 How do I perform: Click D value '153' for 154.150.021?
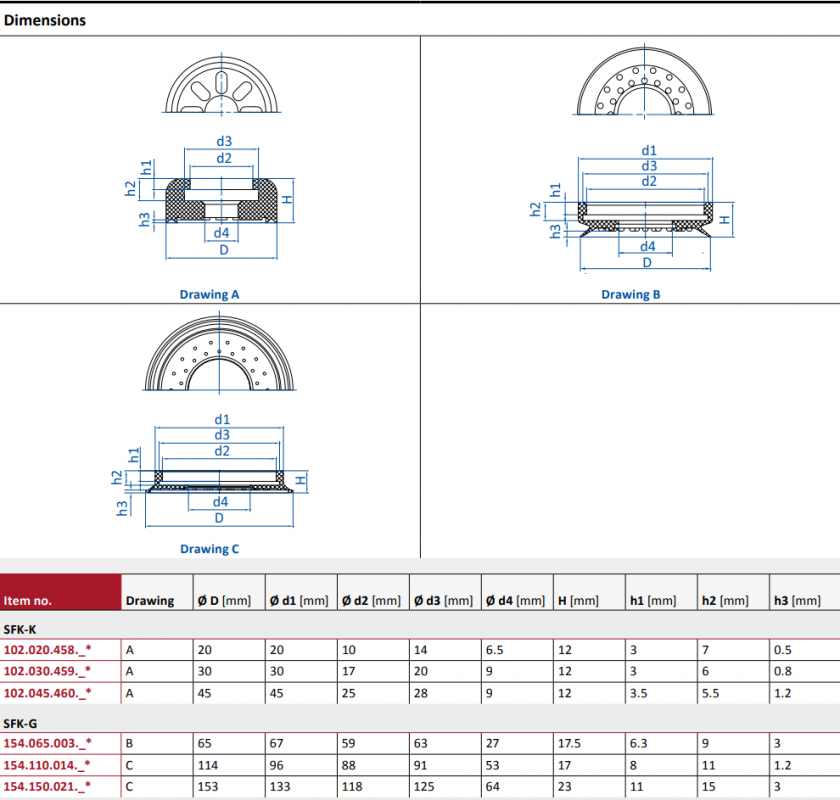click(x=207, y=787)
